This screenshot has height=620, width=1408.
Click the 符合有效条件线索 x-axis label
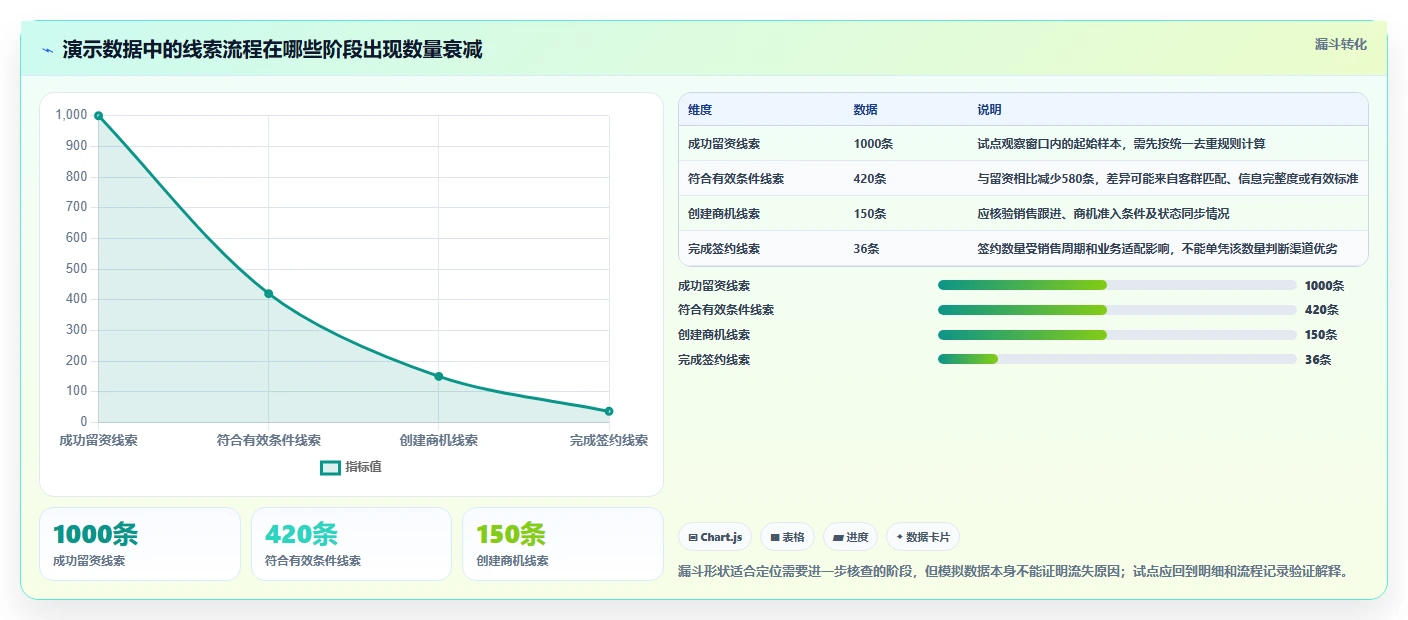tap(268, 440)
